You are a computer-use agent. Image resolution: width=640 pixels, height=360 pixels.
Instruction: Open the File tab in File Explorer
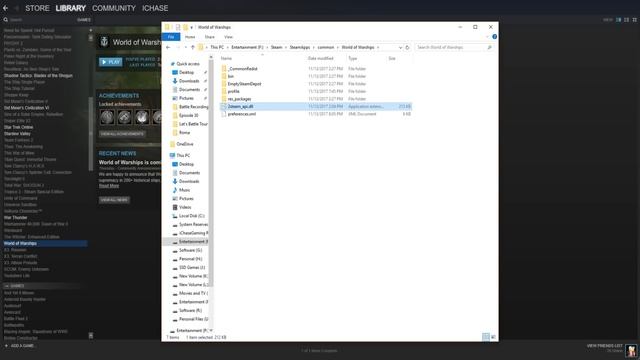pos(171,37)
